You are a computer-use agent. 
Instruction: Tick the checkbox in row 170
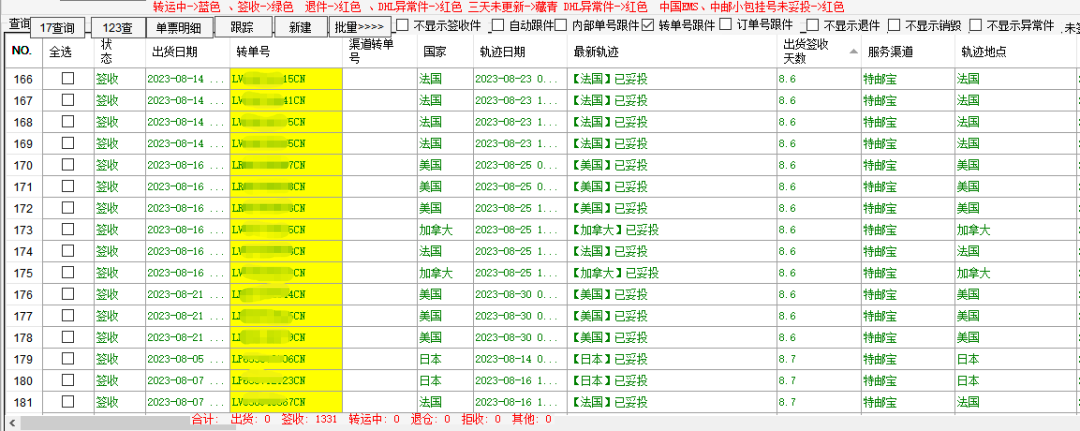pyautogui.click(x=68, y=165)
